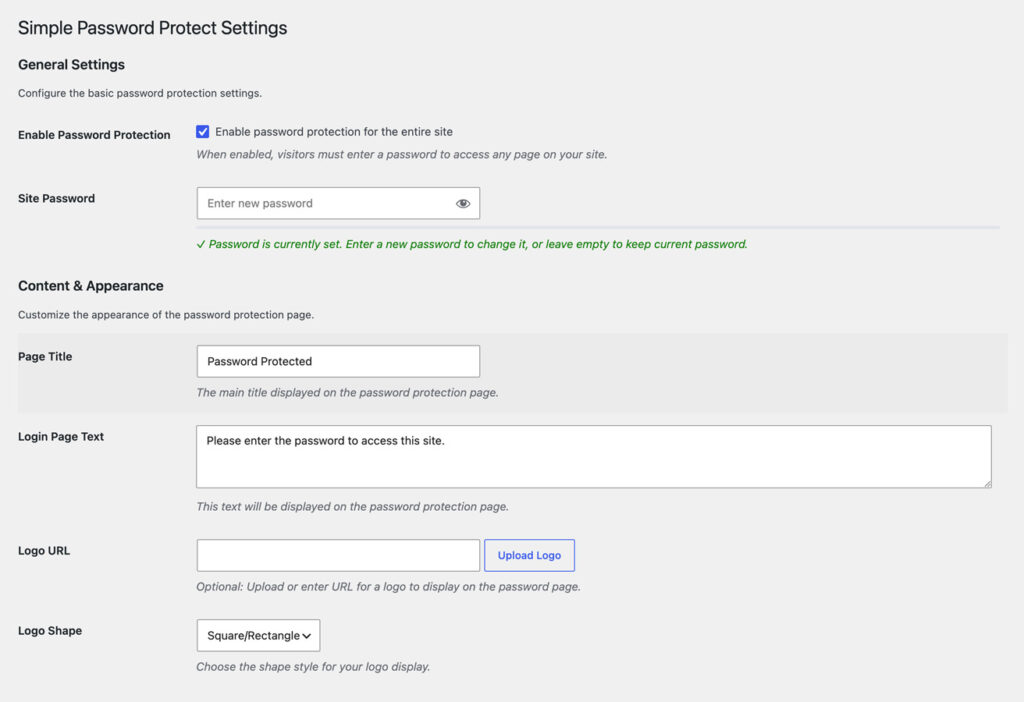Select the 'Enable Password Protection' row label
The height and width of the screenshot is (702, 1024).
click(94, 135)
